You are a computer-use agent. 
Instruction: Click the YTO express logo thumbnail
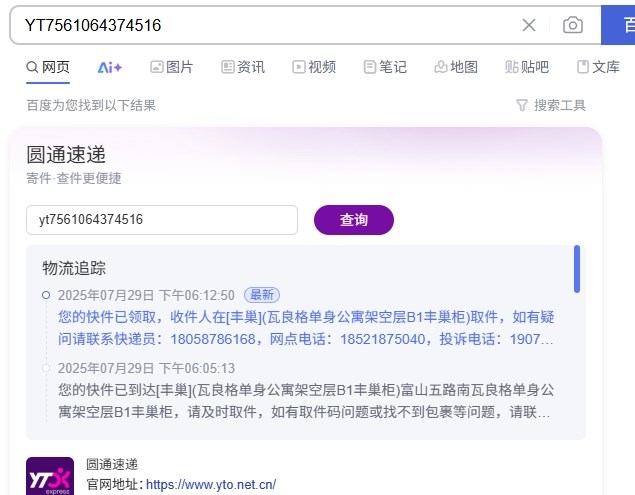50,476
